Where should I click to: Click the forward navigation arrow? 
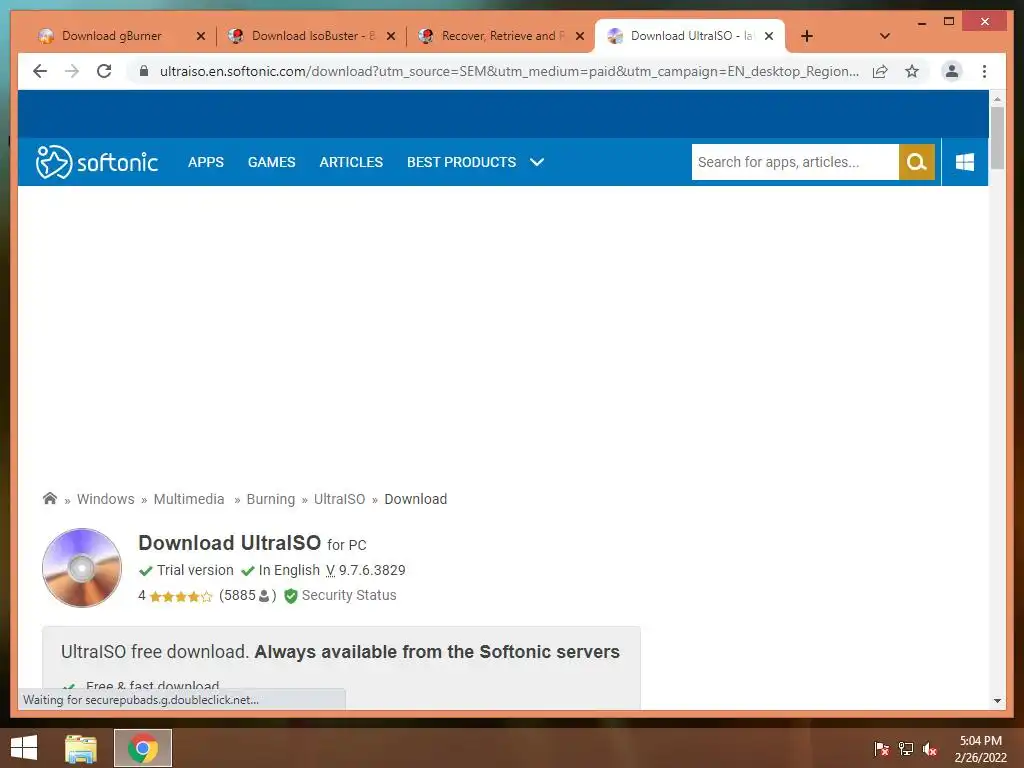[72, 71]
